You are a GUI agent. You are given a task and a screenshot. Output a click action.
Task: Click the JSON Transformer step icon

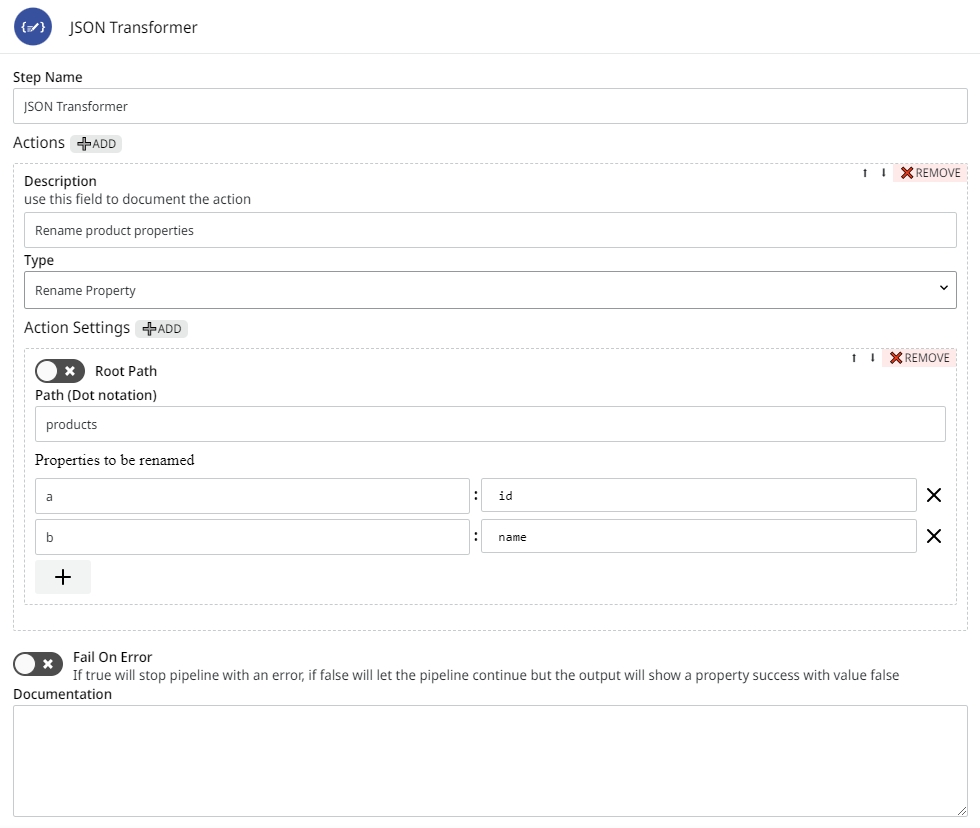(33, 27)
